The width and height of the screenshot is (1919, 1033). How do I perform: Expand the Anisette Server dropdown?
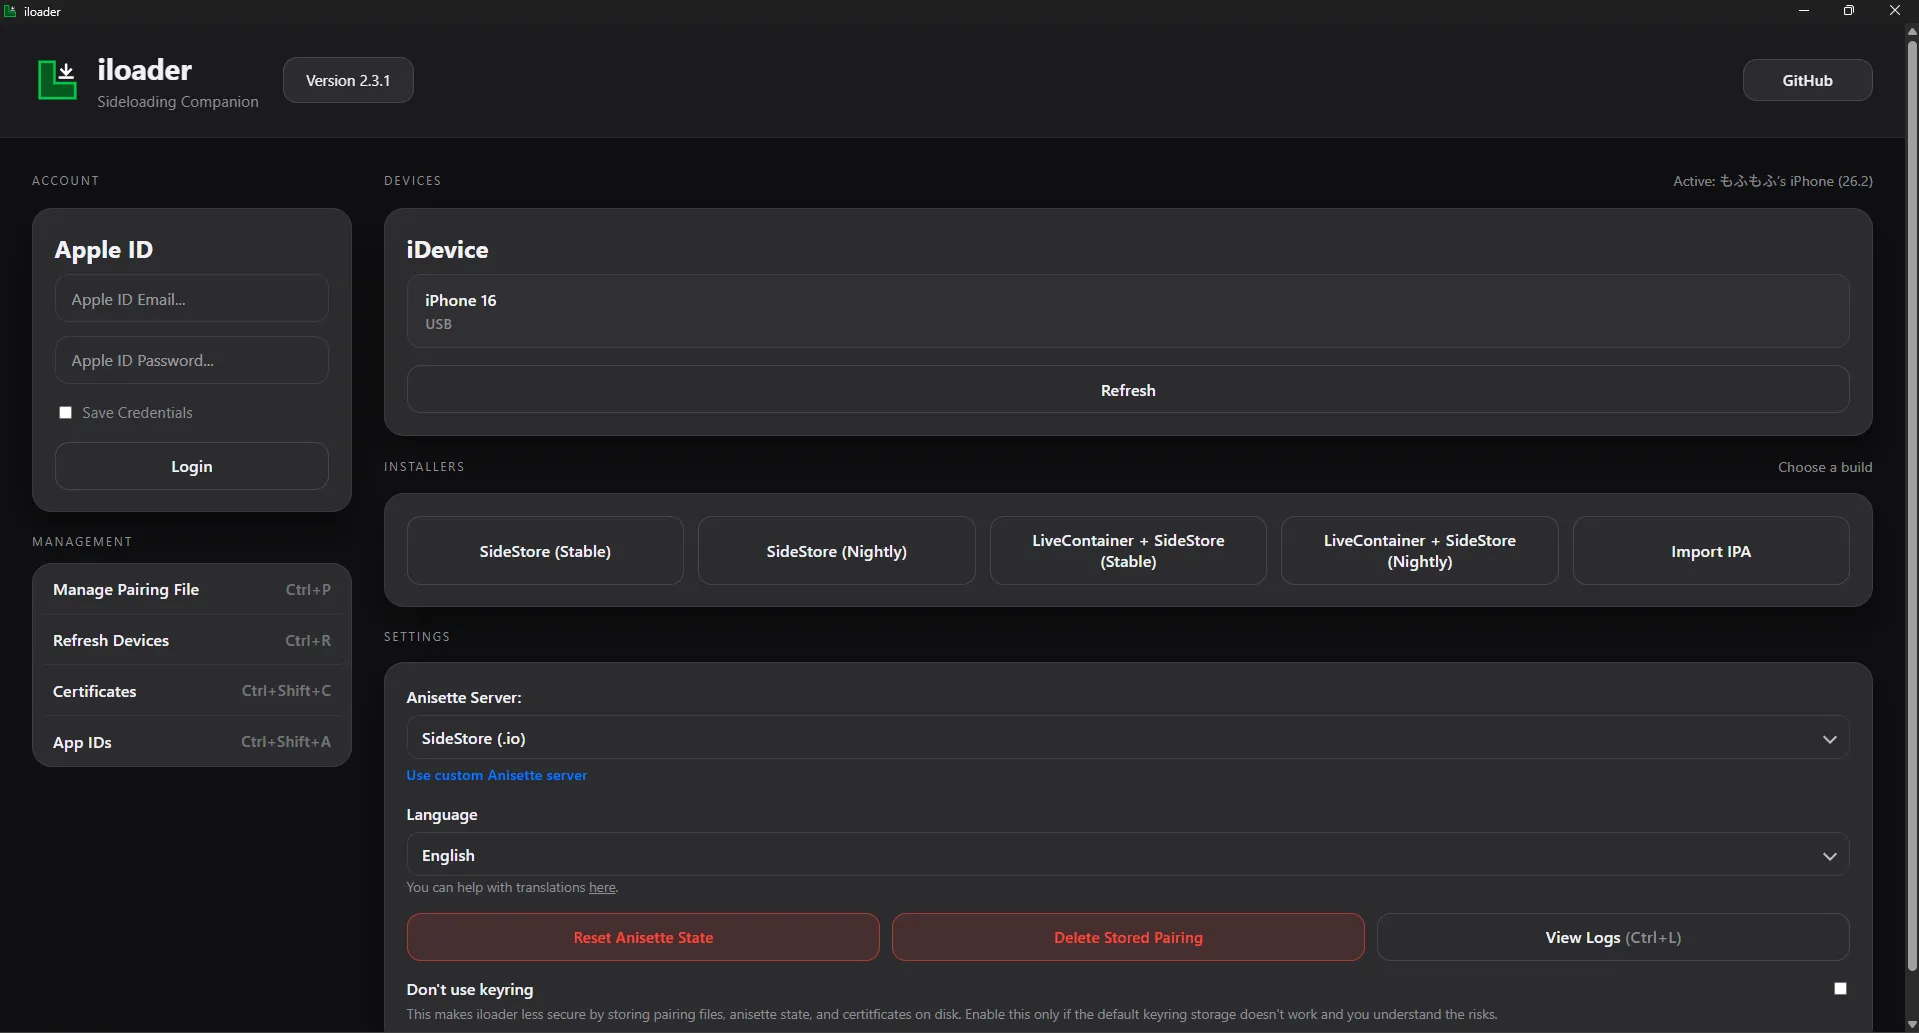[x=1128, y=738]
